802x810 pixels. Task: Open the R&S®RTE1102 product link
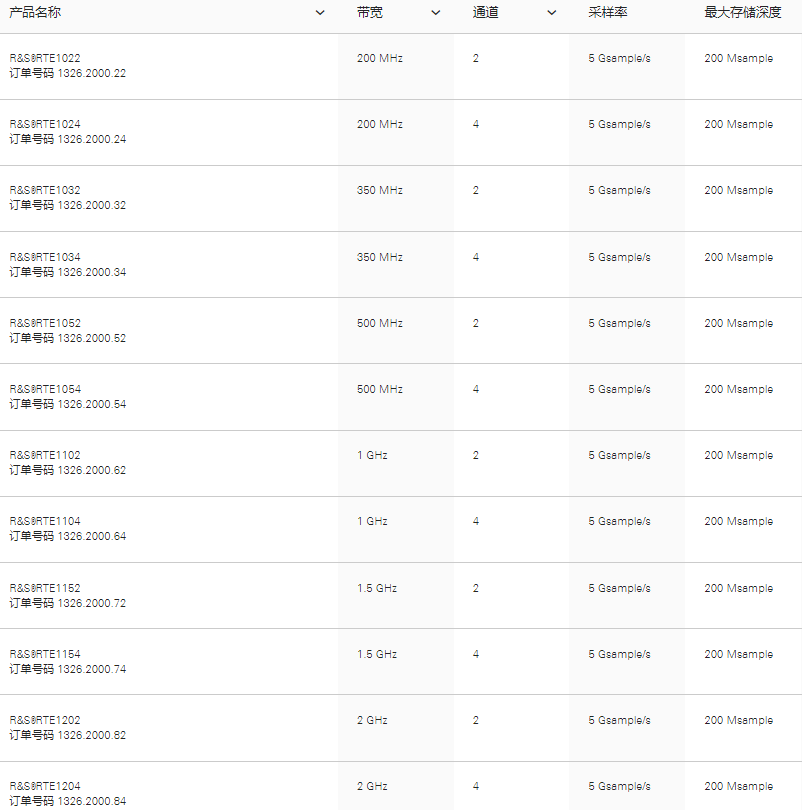tap(45, 455)
